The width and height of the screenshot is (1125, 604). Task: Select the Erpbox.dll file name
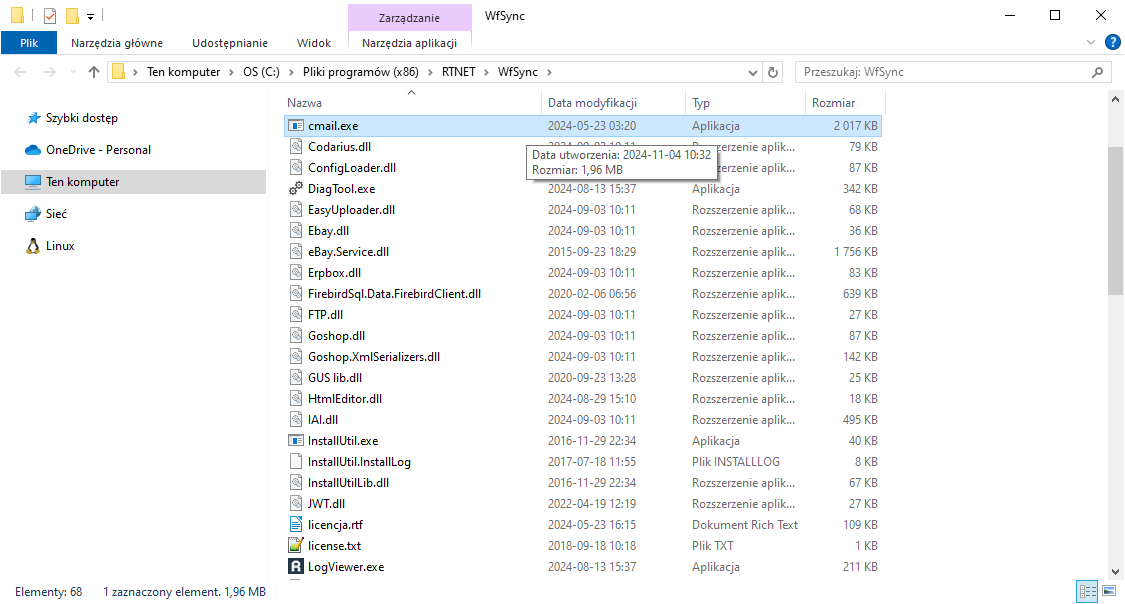click(334, 273)
